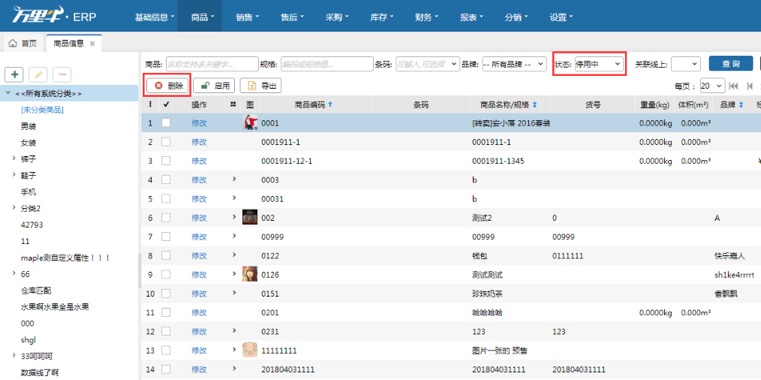The height and width of the screenshot is (380, 761).
Task: Expand row 0003 sub-items arrow
Action: point(233,179)
